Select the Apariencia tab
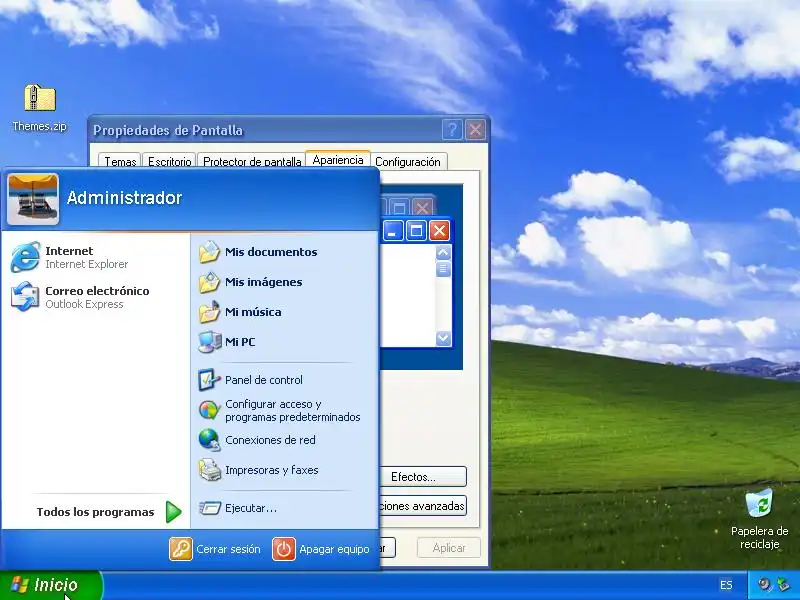Screen dimensions: 800x600 (x=338, y=159)
